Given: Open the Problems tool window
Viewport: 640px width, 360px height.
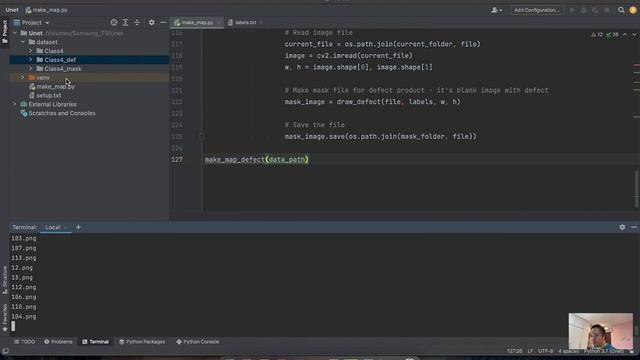Looking at the screenshot, I should (58, 342).
